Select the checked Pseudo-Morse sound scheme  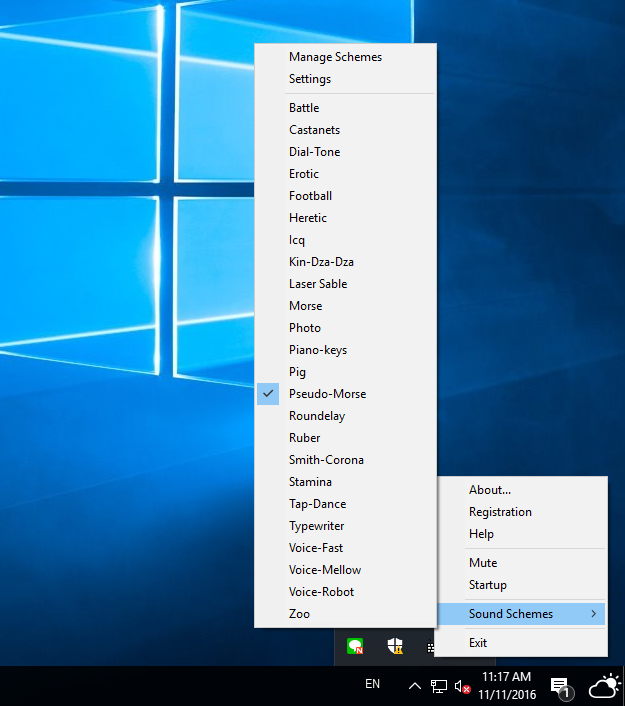click(x=327, y=394)
